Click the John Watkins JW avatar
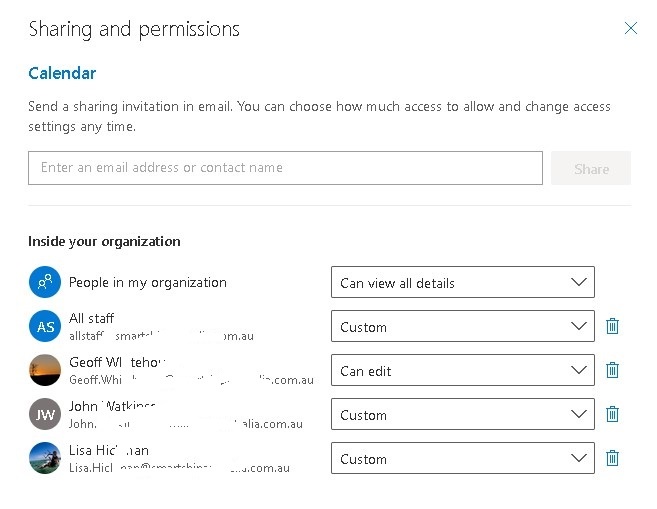657x509 pixels. 45,414
